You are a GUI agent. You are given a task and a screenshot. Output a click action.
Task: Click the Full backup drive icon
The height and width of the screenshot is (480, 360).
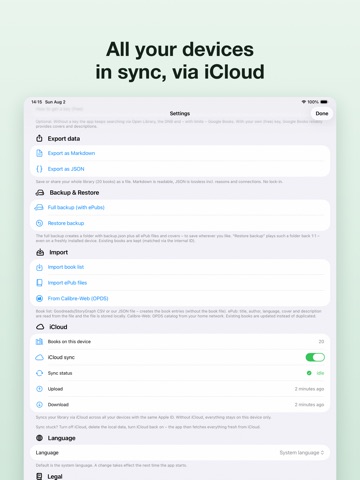(x=39, y=207)
